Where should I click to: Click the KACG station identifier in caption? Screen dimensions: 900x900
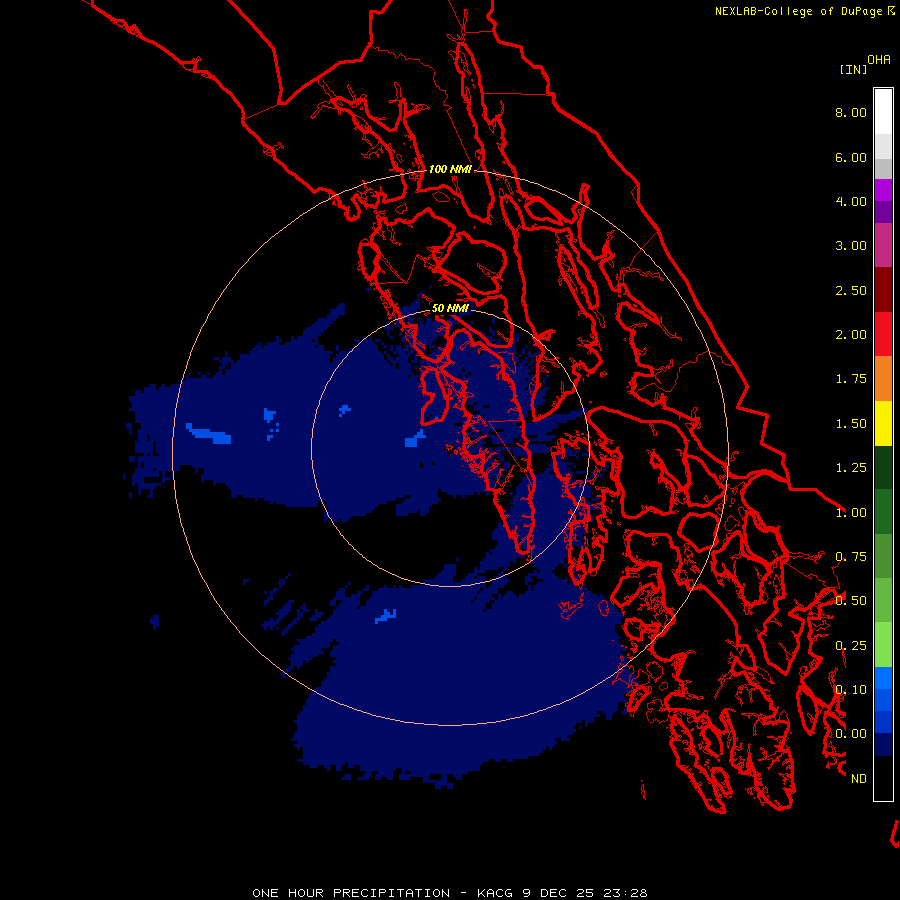tap(494, 893)
